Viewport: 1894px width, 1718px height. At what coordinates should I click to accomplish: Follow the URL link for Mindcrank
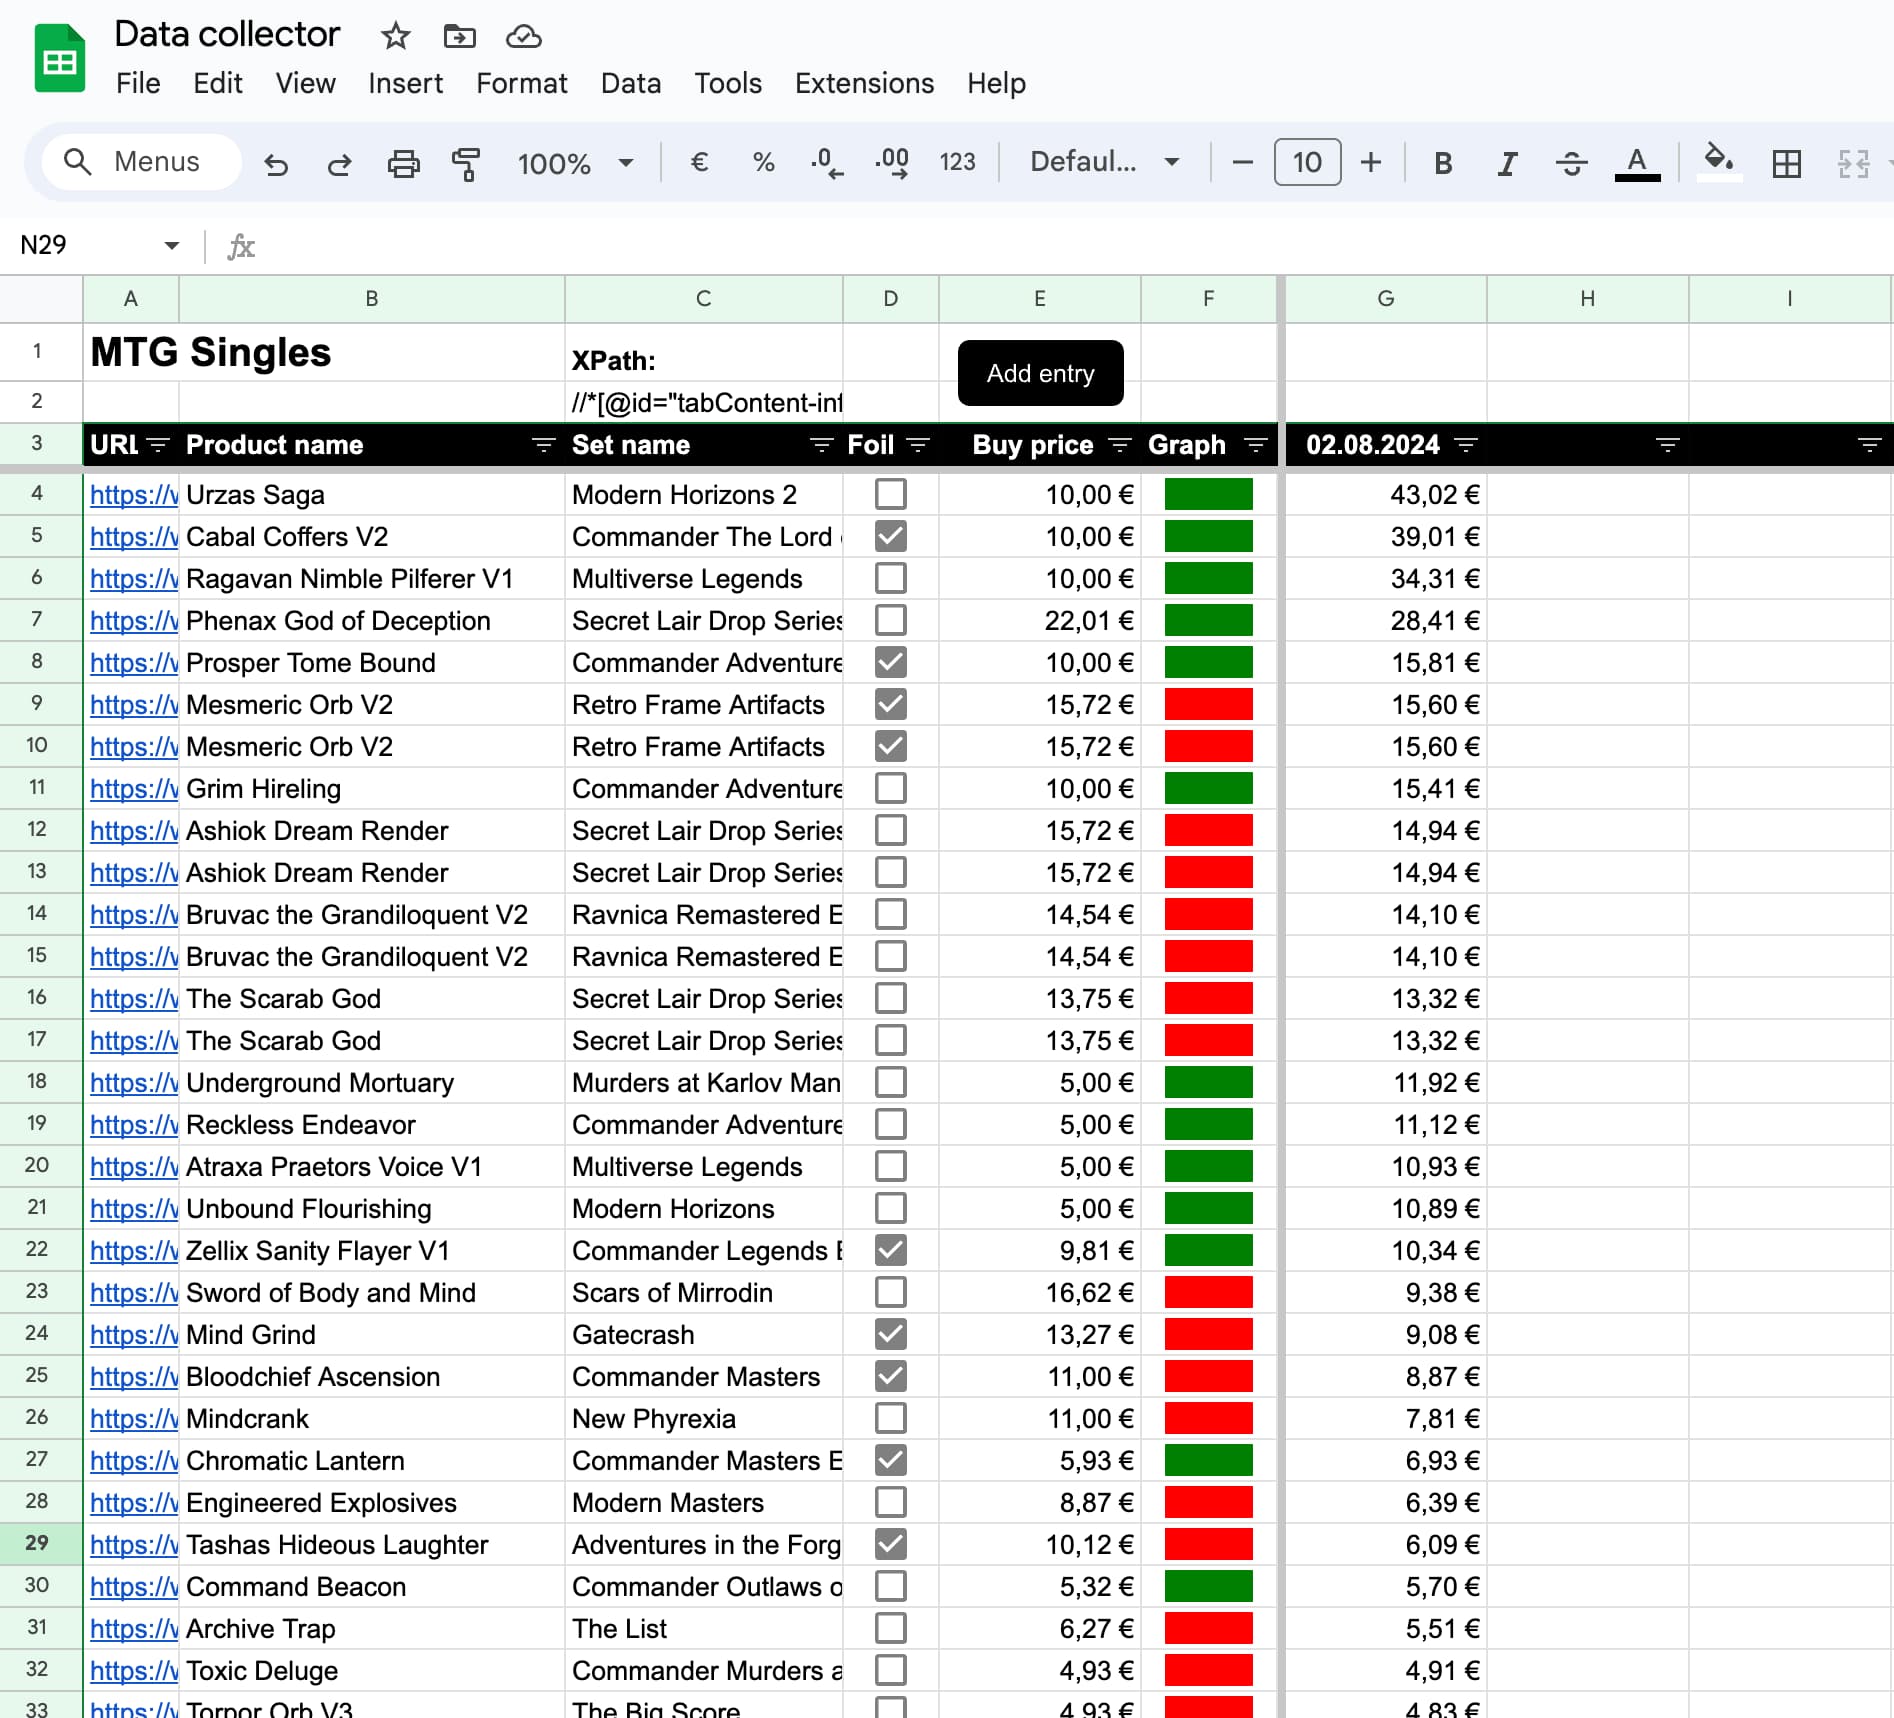tap(133, 1418)
